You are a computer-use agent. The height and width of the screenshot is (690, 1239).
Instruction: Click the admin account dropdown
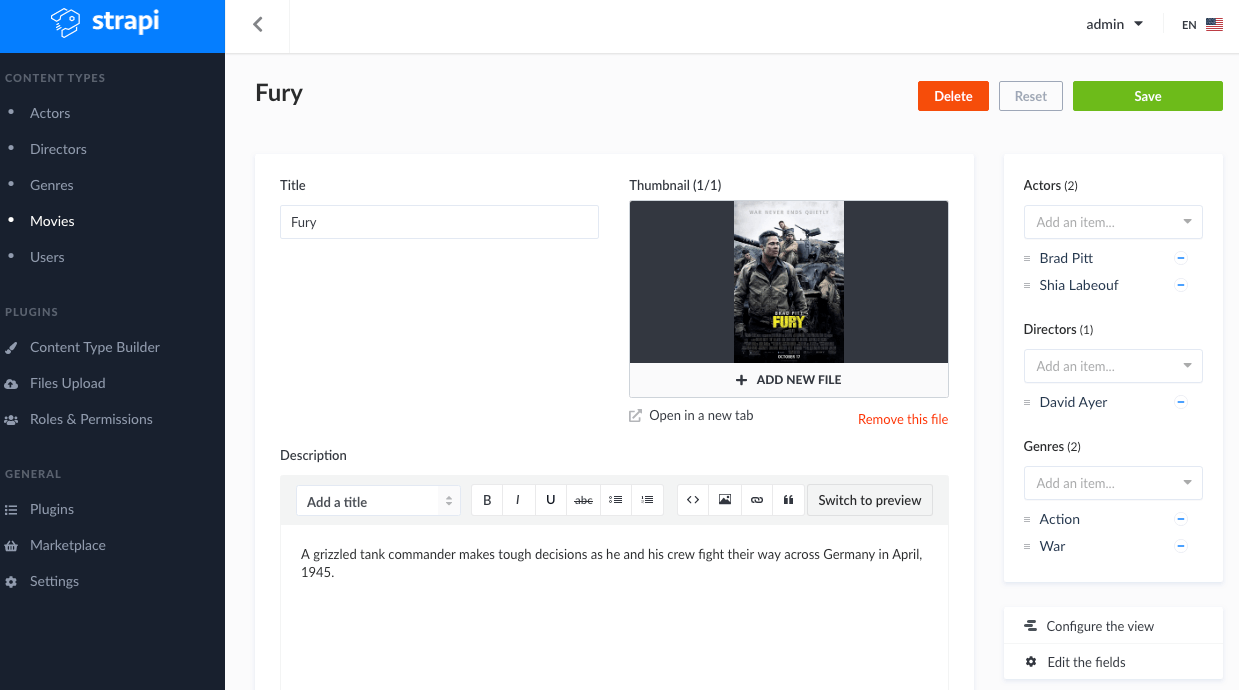click(x=1113, y=23)
